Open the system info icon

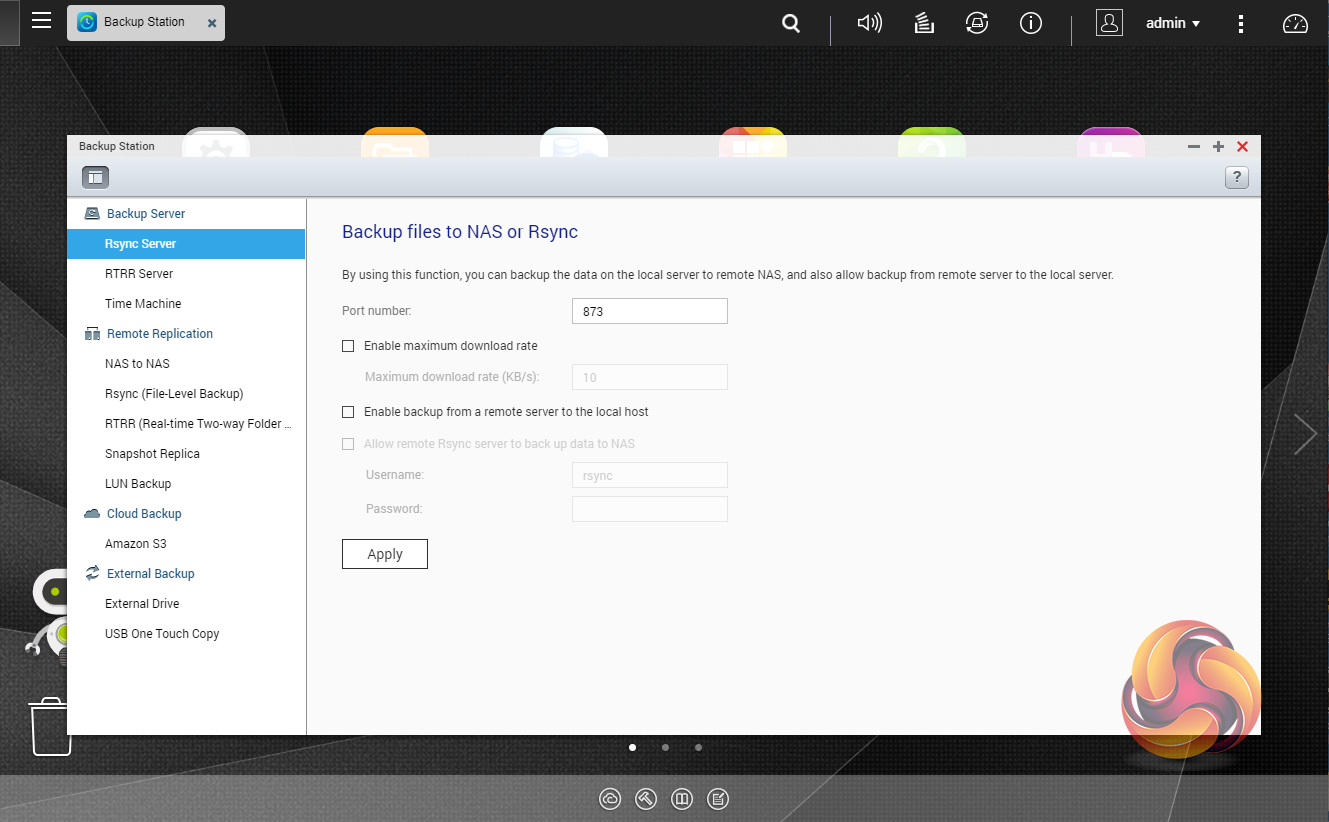(x=1030, y=23)
